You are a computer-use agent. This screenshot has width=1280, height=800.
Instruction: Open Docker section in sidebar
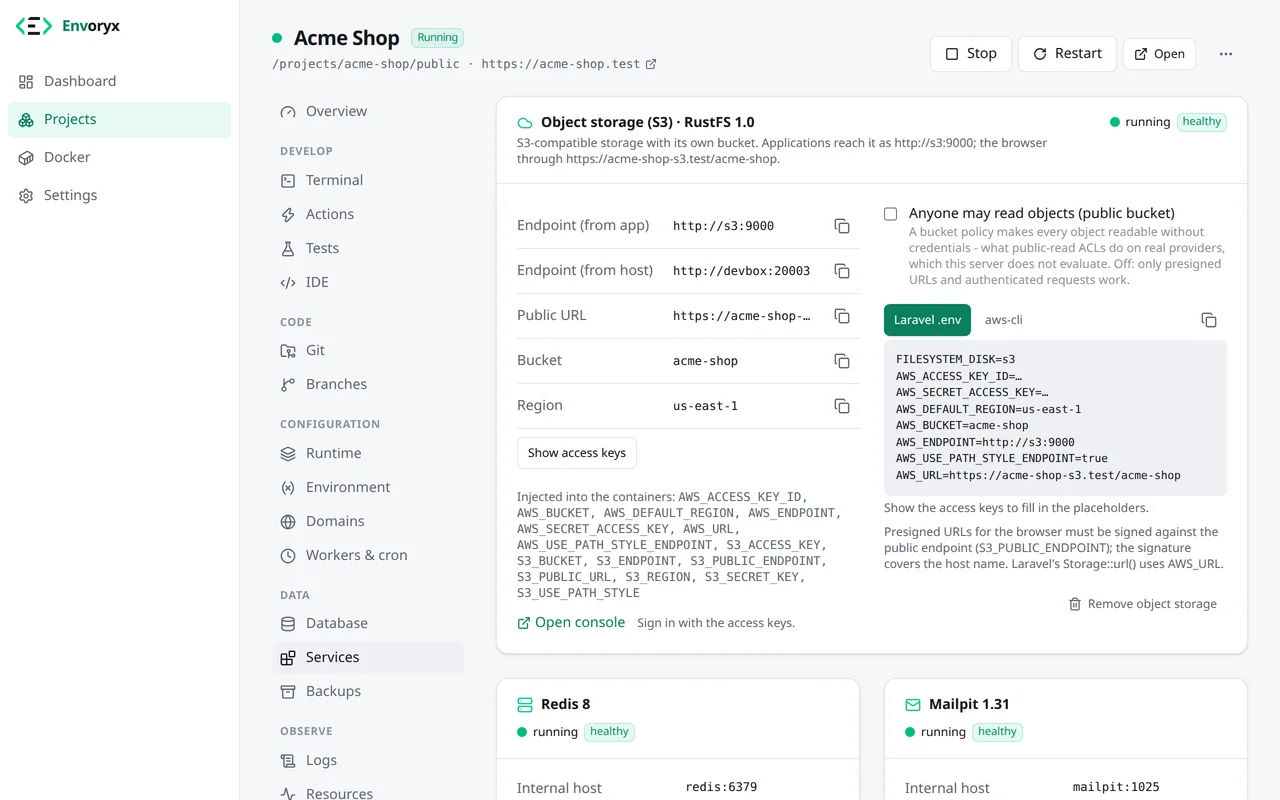(119, 157)
